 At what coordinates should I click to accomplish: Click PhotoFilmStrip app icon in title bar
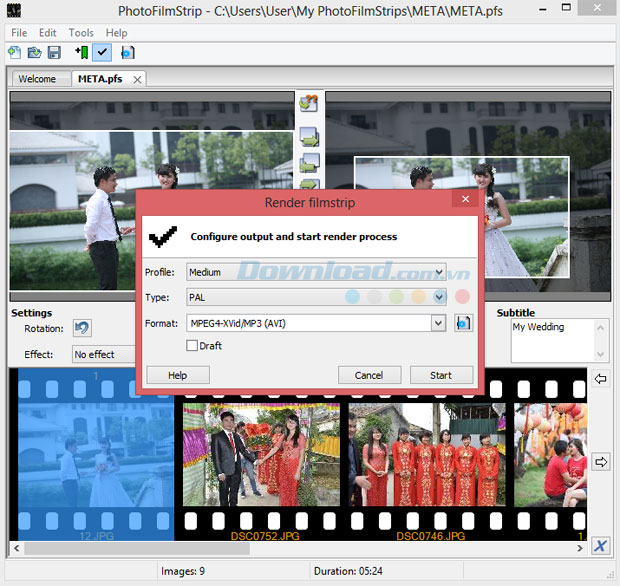14,11
